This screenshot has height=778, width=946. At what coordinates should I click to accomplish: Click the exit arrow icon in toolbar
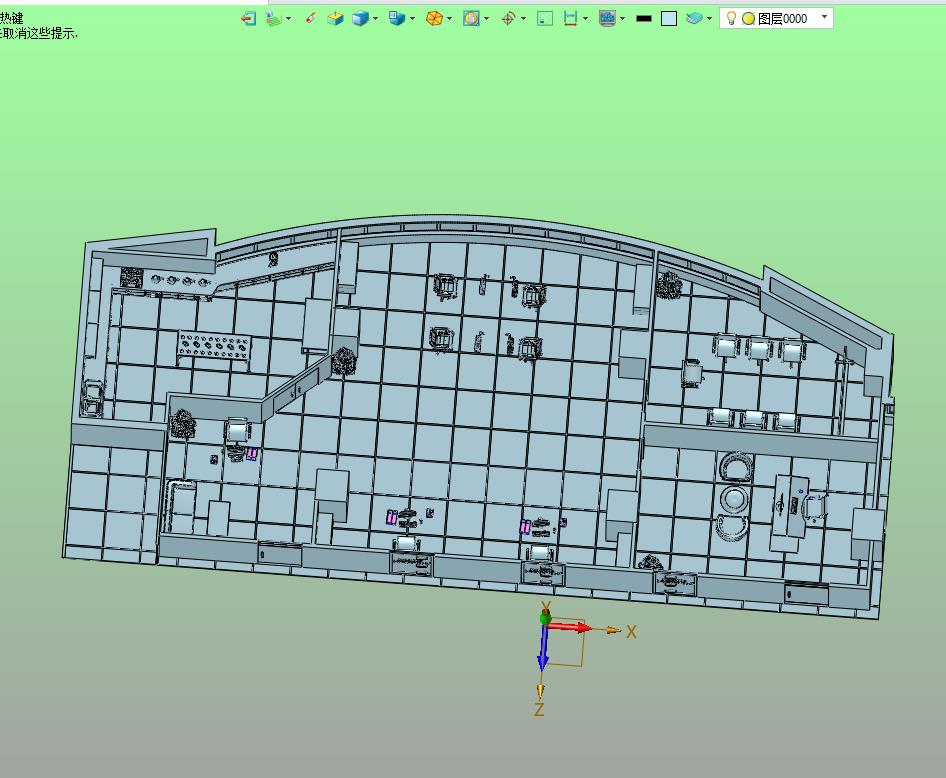(x=249, y=18)
